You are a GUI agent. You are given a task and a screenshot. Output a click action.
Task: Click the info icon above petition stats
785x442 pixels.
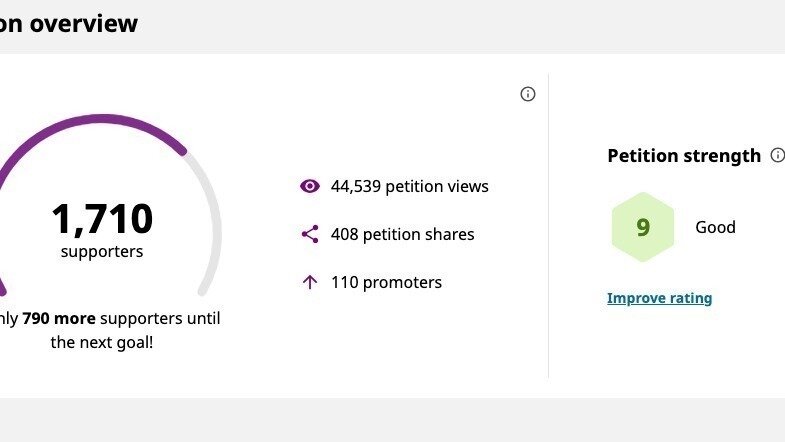point(528,94)
